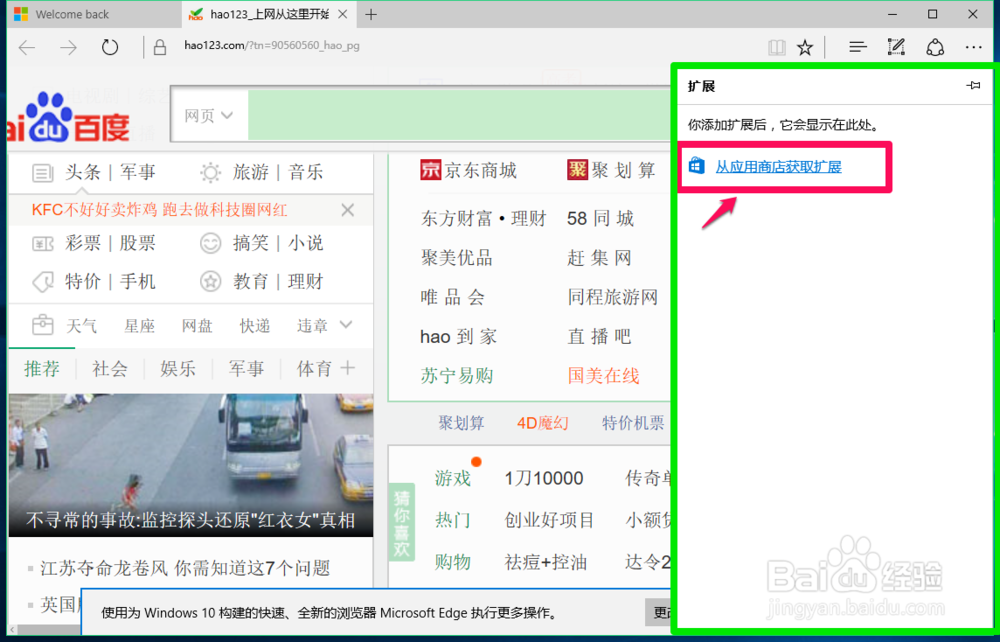Click the 星座 tool link
The image size is (1000, 642).
[140, 326]
